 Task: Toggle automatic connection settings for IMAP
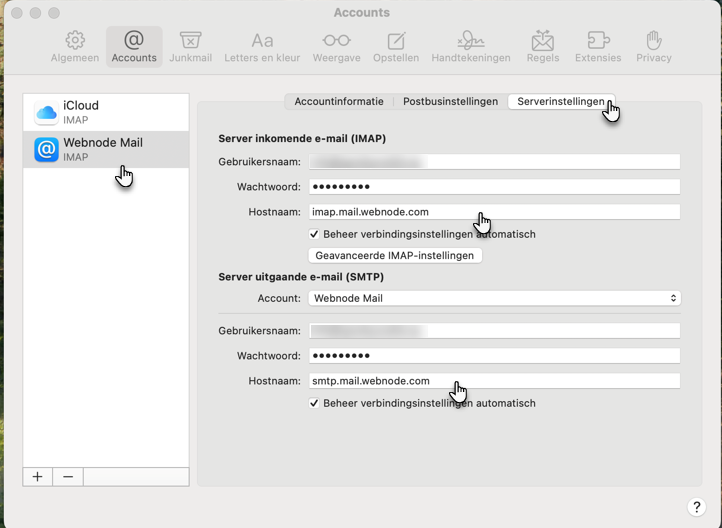314,234
